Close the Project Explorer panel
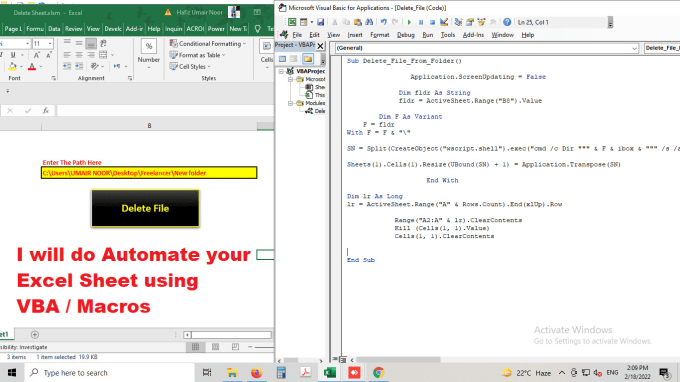This screenshot has height=382, width=680. coord(320,46)
